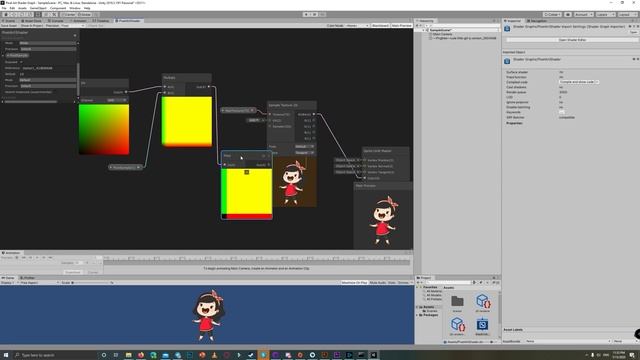The width and height of the screenshot is (640, 360).
Task: Click the Save Asset button
Action: 9,26
